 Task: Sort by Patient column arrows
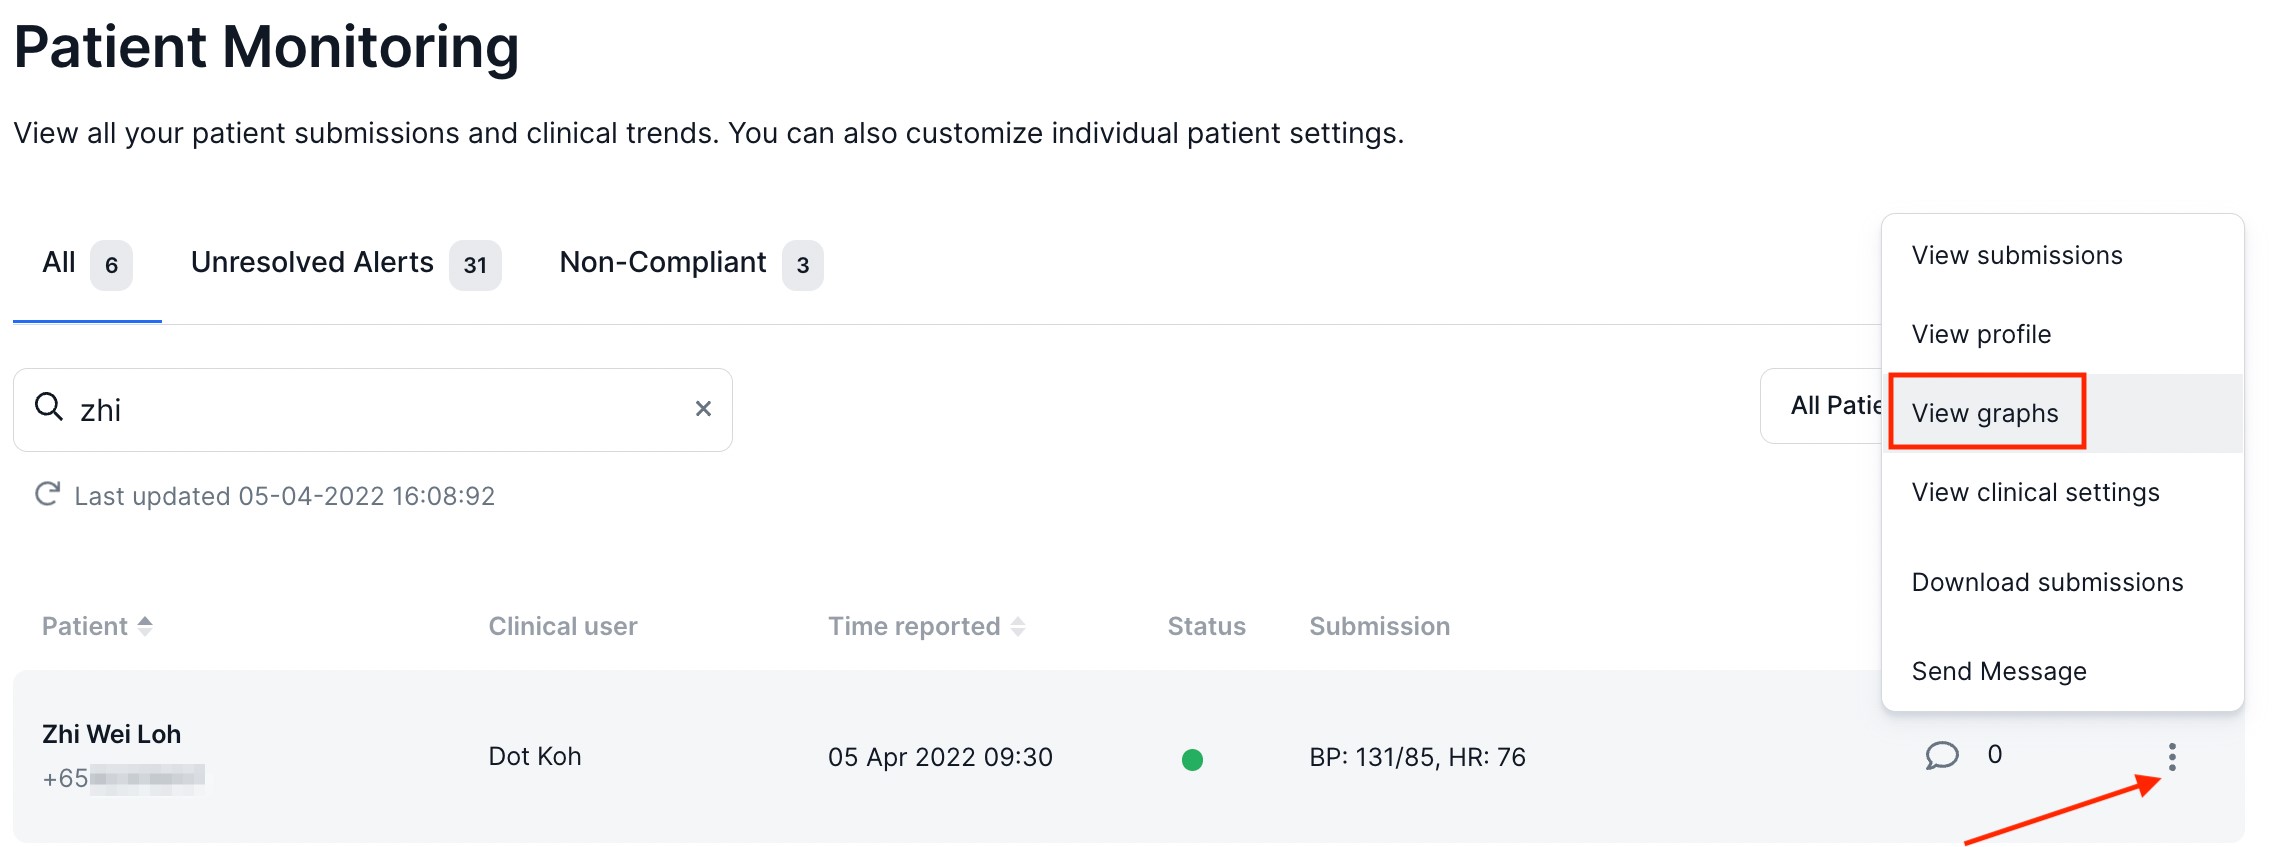point(145,626)
